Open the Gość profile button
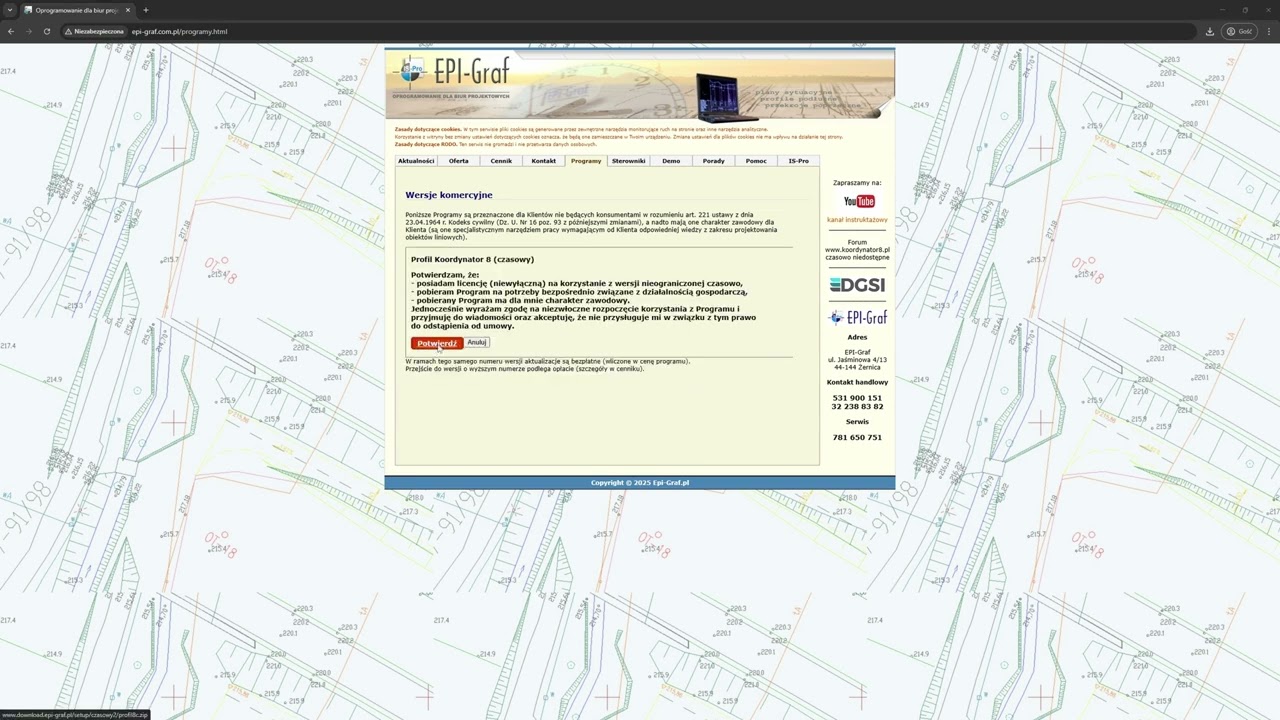1280x720 pixels. [1239, 31]
